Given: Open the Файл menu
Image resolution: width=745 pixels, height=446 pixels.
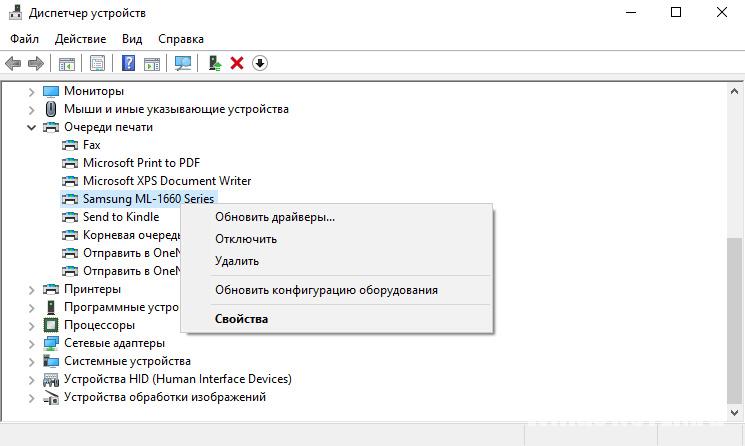Looking at the screenshot, I should coord(25,39).
